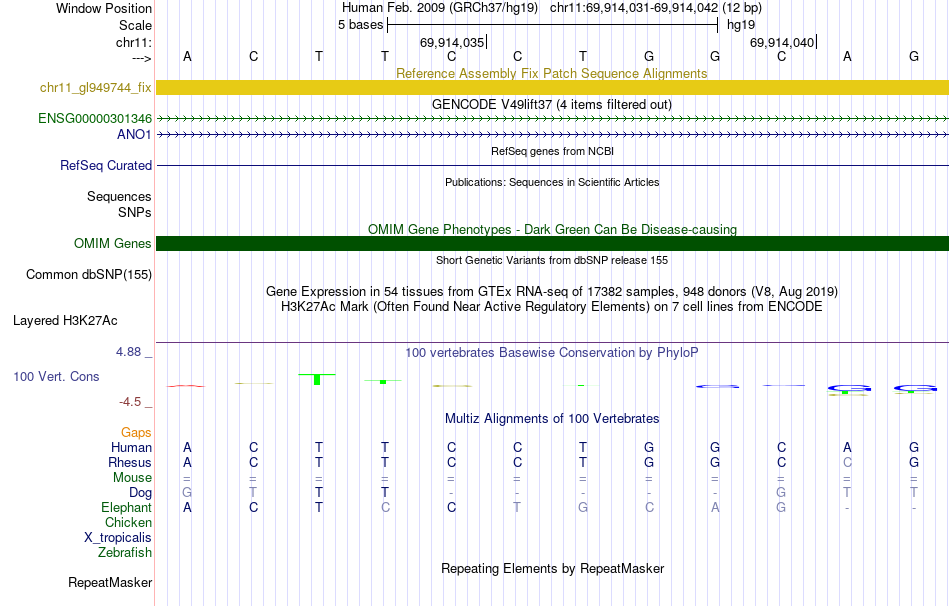Screen dimensions: 950x606
Task: Click the Reference Assembly Fix Patch Sequence Alignments title
Action: coord(552,74)
